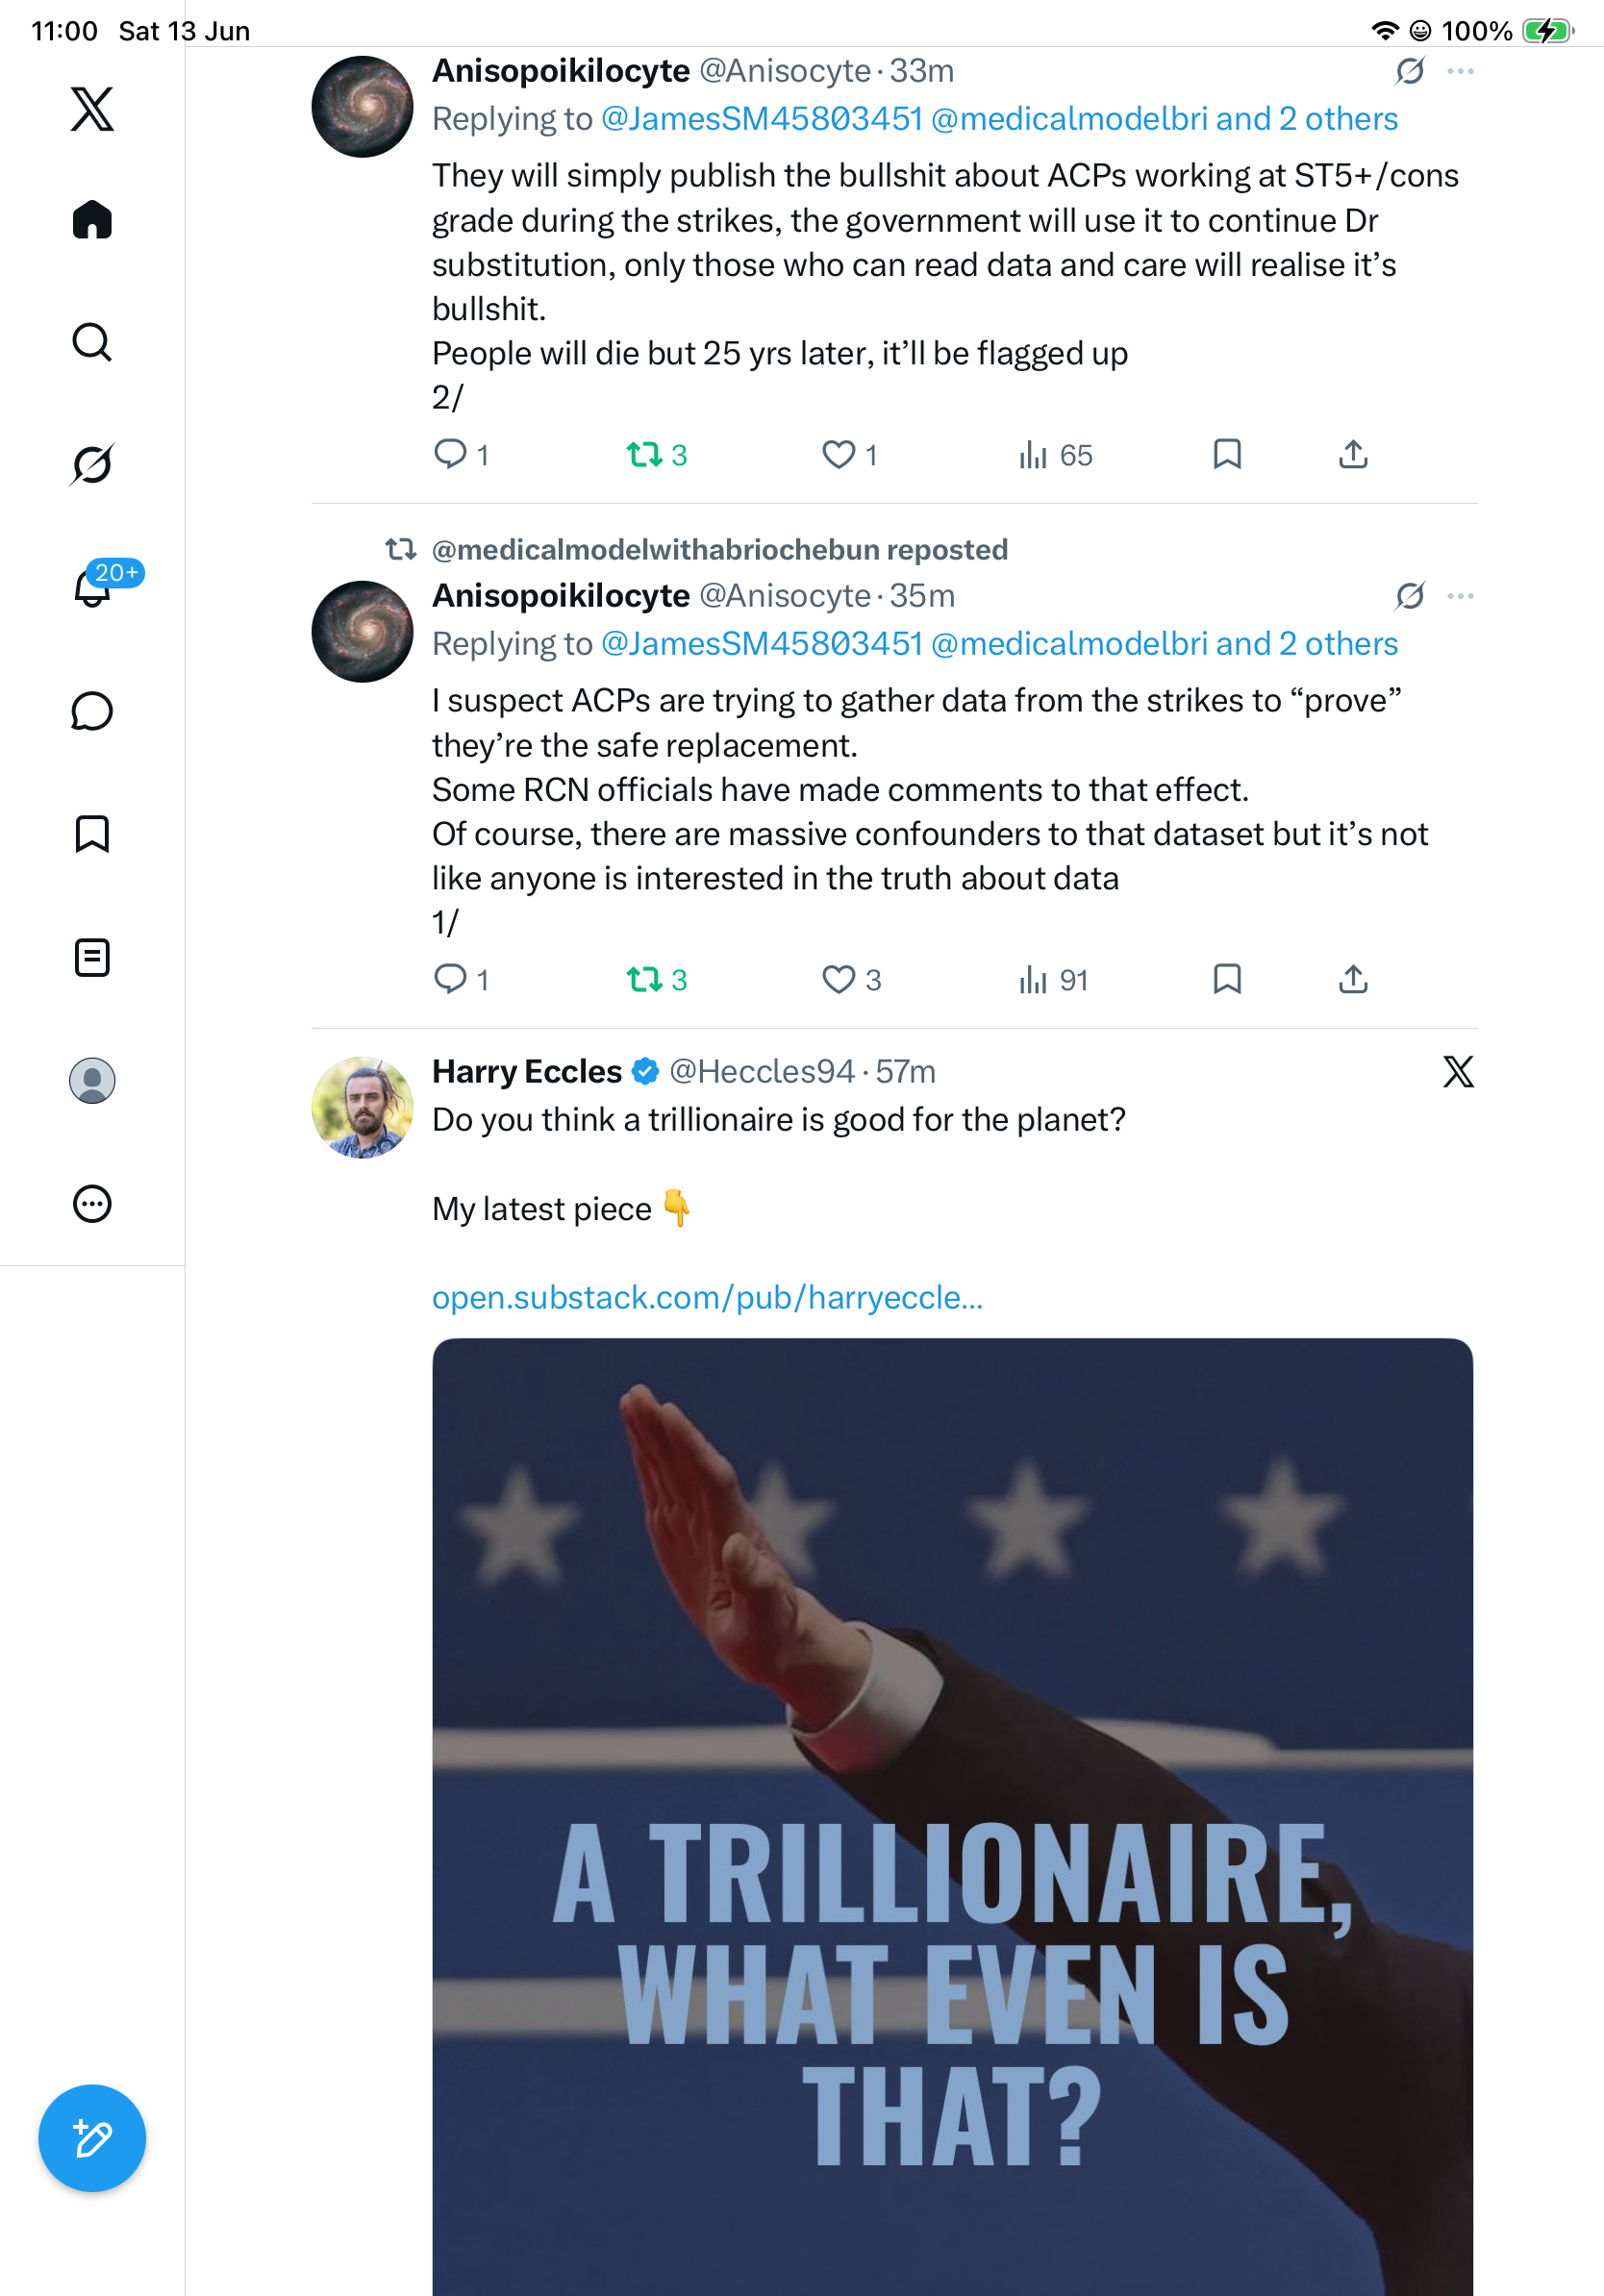The width and height of the screenshot is (1604, 2296).
Task: Open Lists icon in the sidebar
Action: 92,957
